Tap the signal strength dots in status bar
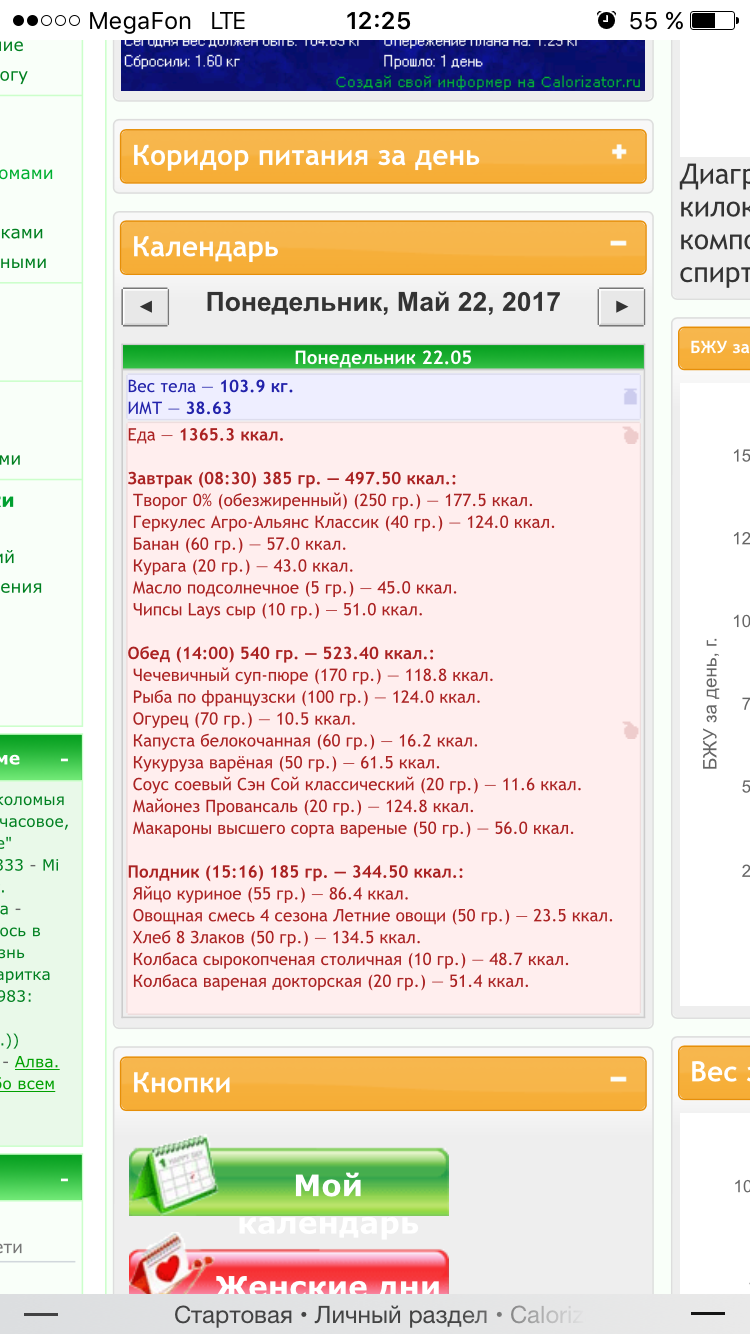 click(44, 20)
